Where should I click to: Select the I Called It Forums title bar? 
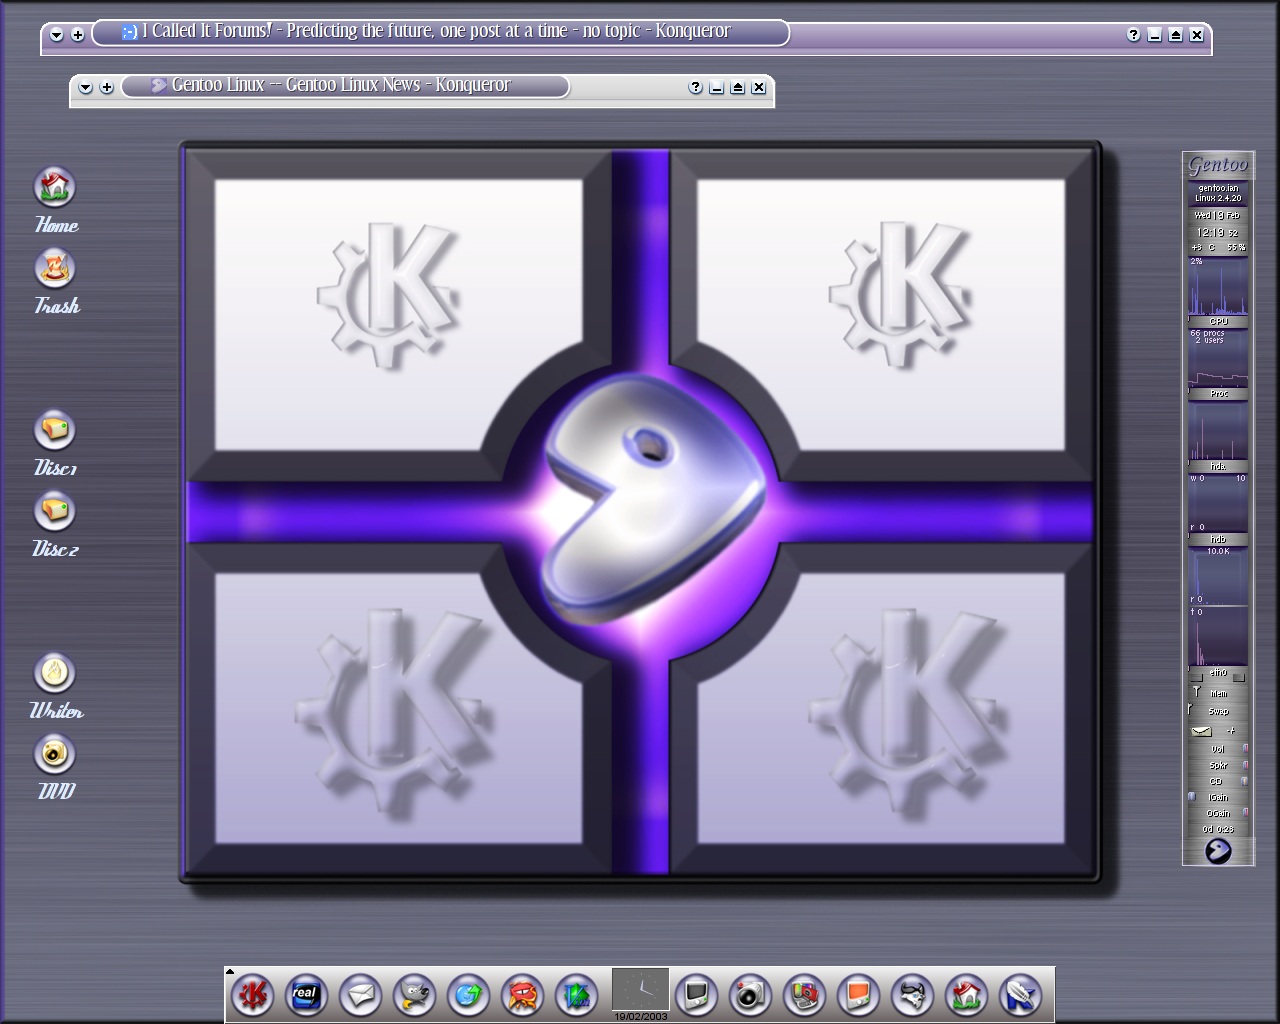(x=440, y=32)
